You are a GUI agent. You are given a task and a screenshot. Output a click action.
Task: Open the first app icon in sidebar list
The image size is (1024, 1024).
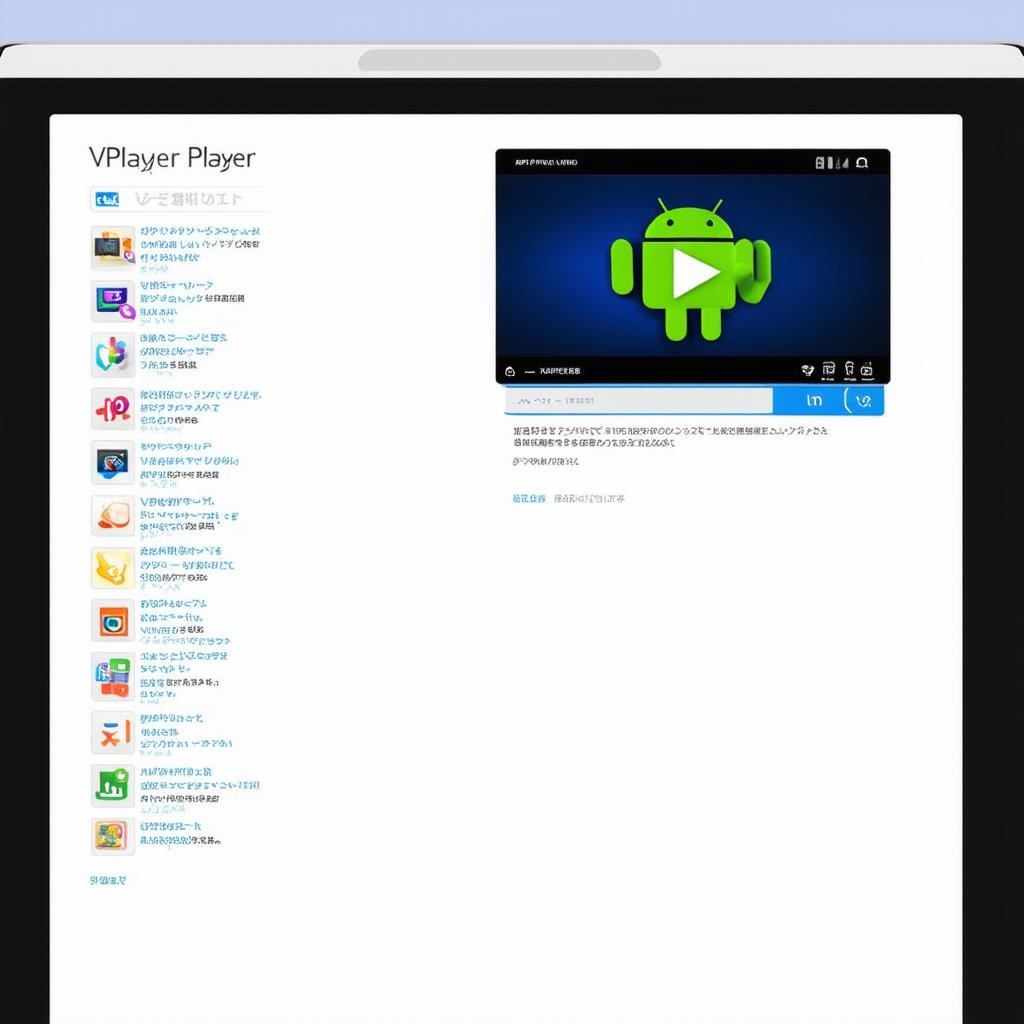tap(112, 247)
